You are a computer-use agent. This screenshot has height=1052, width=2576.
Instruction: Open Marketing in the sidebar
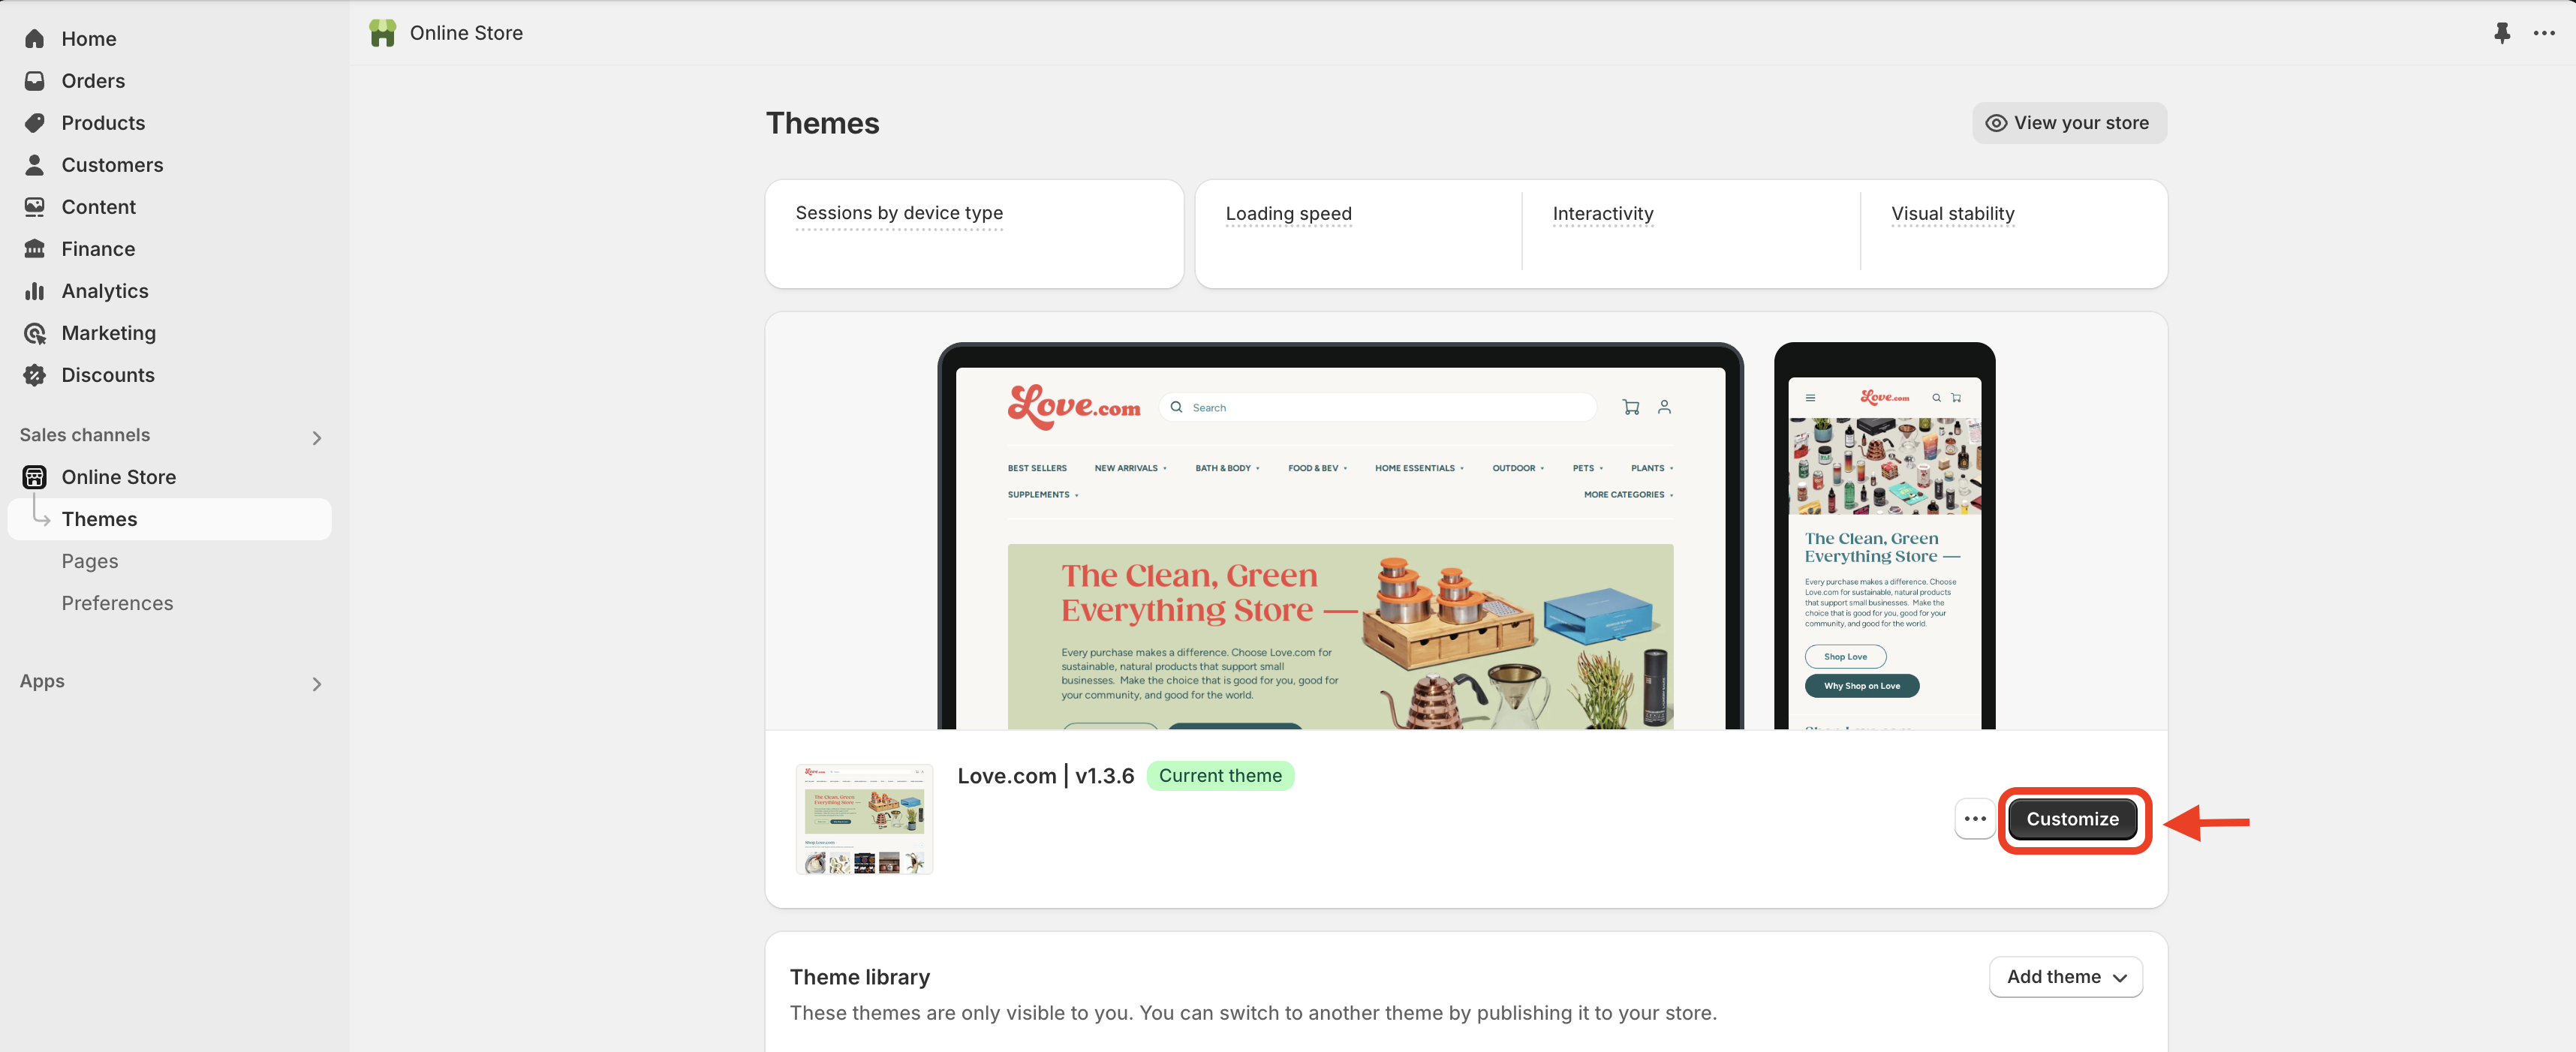[x=108, y=333]
